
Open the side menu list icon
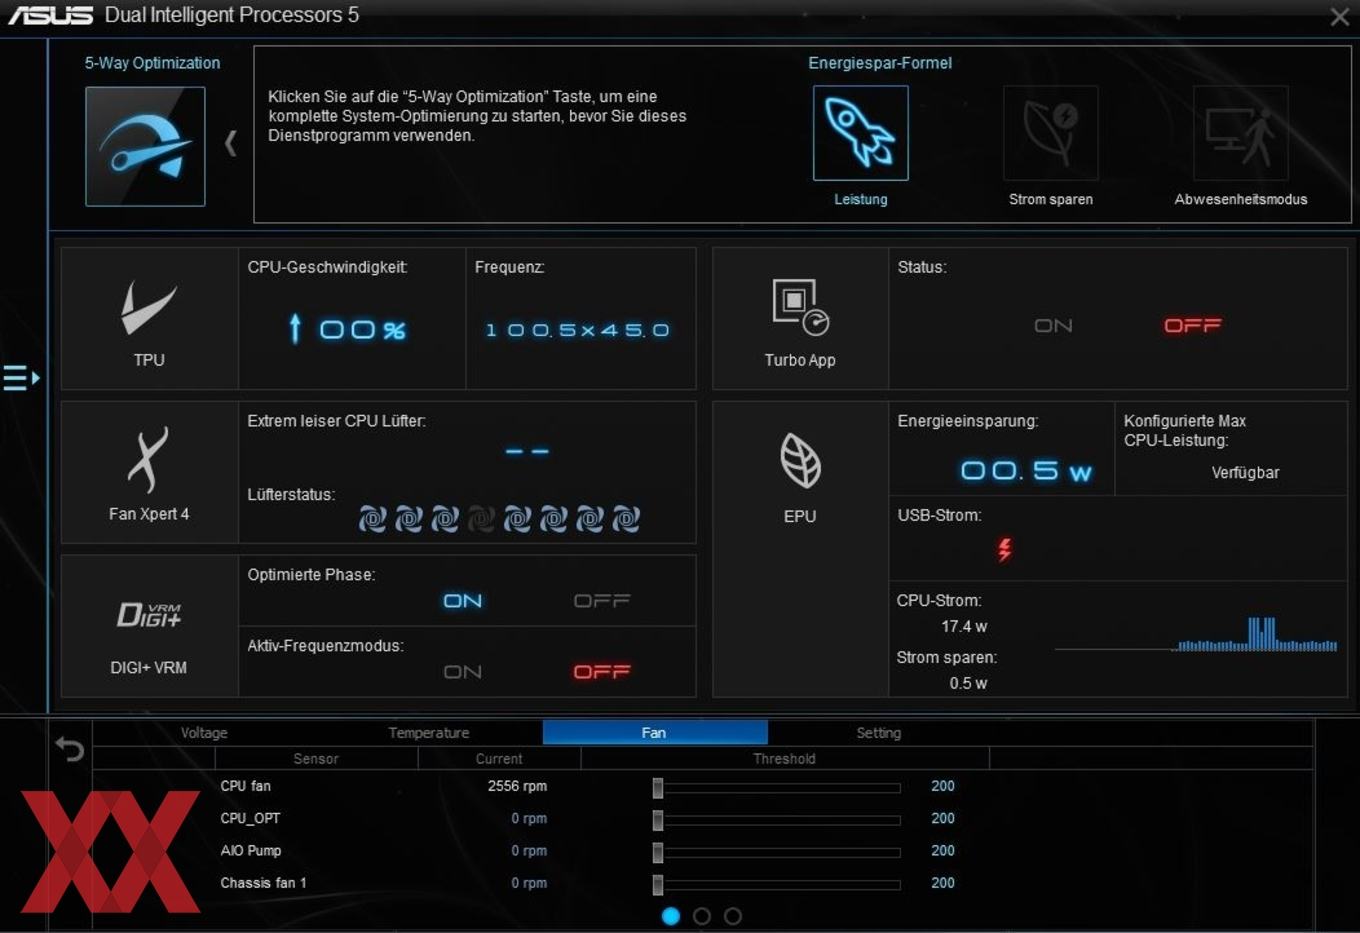tap(21, 378)
